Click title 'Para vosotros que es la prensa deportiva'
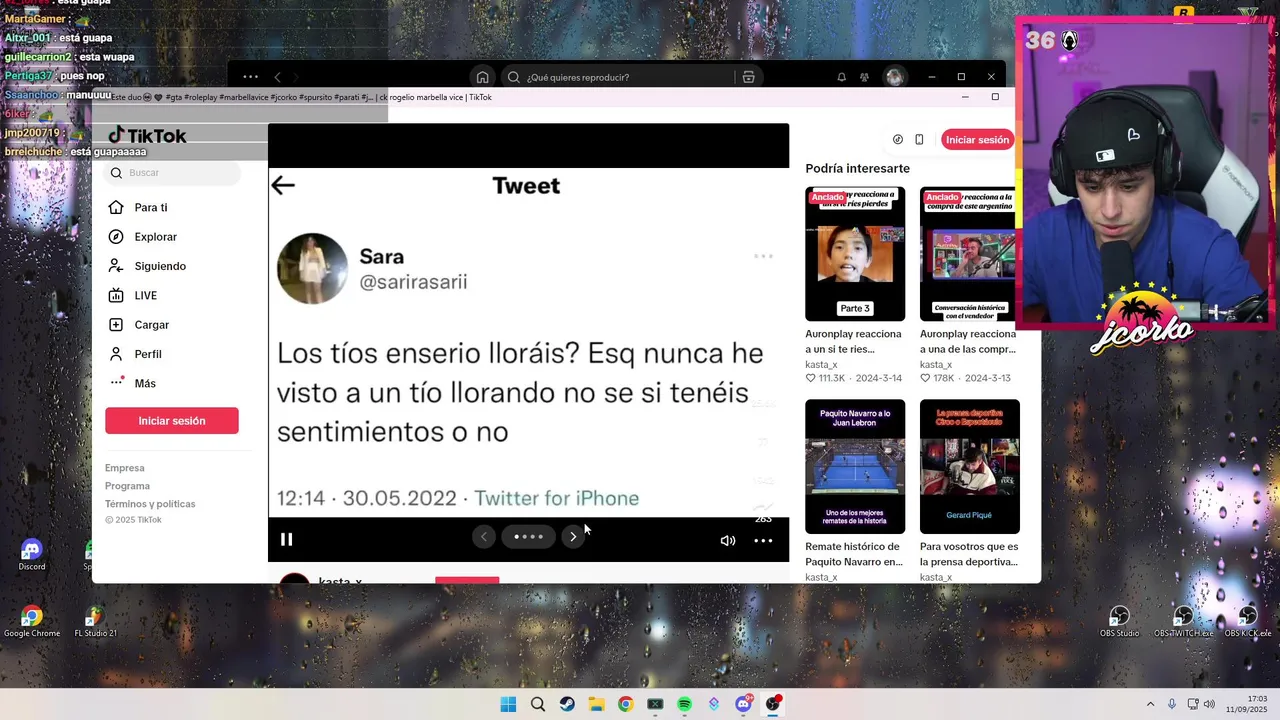Screen dimensions: 1280x720 (969, 554)
